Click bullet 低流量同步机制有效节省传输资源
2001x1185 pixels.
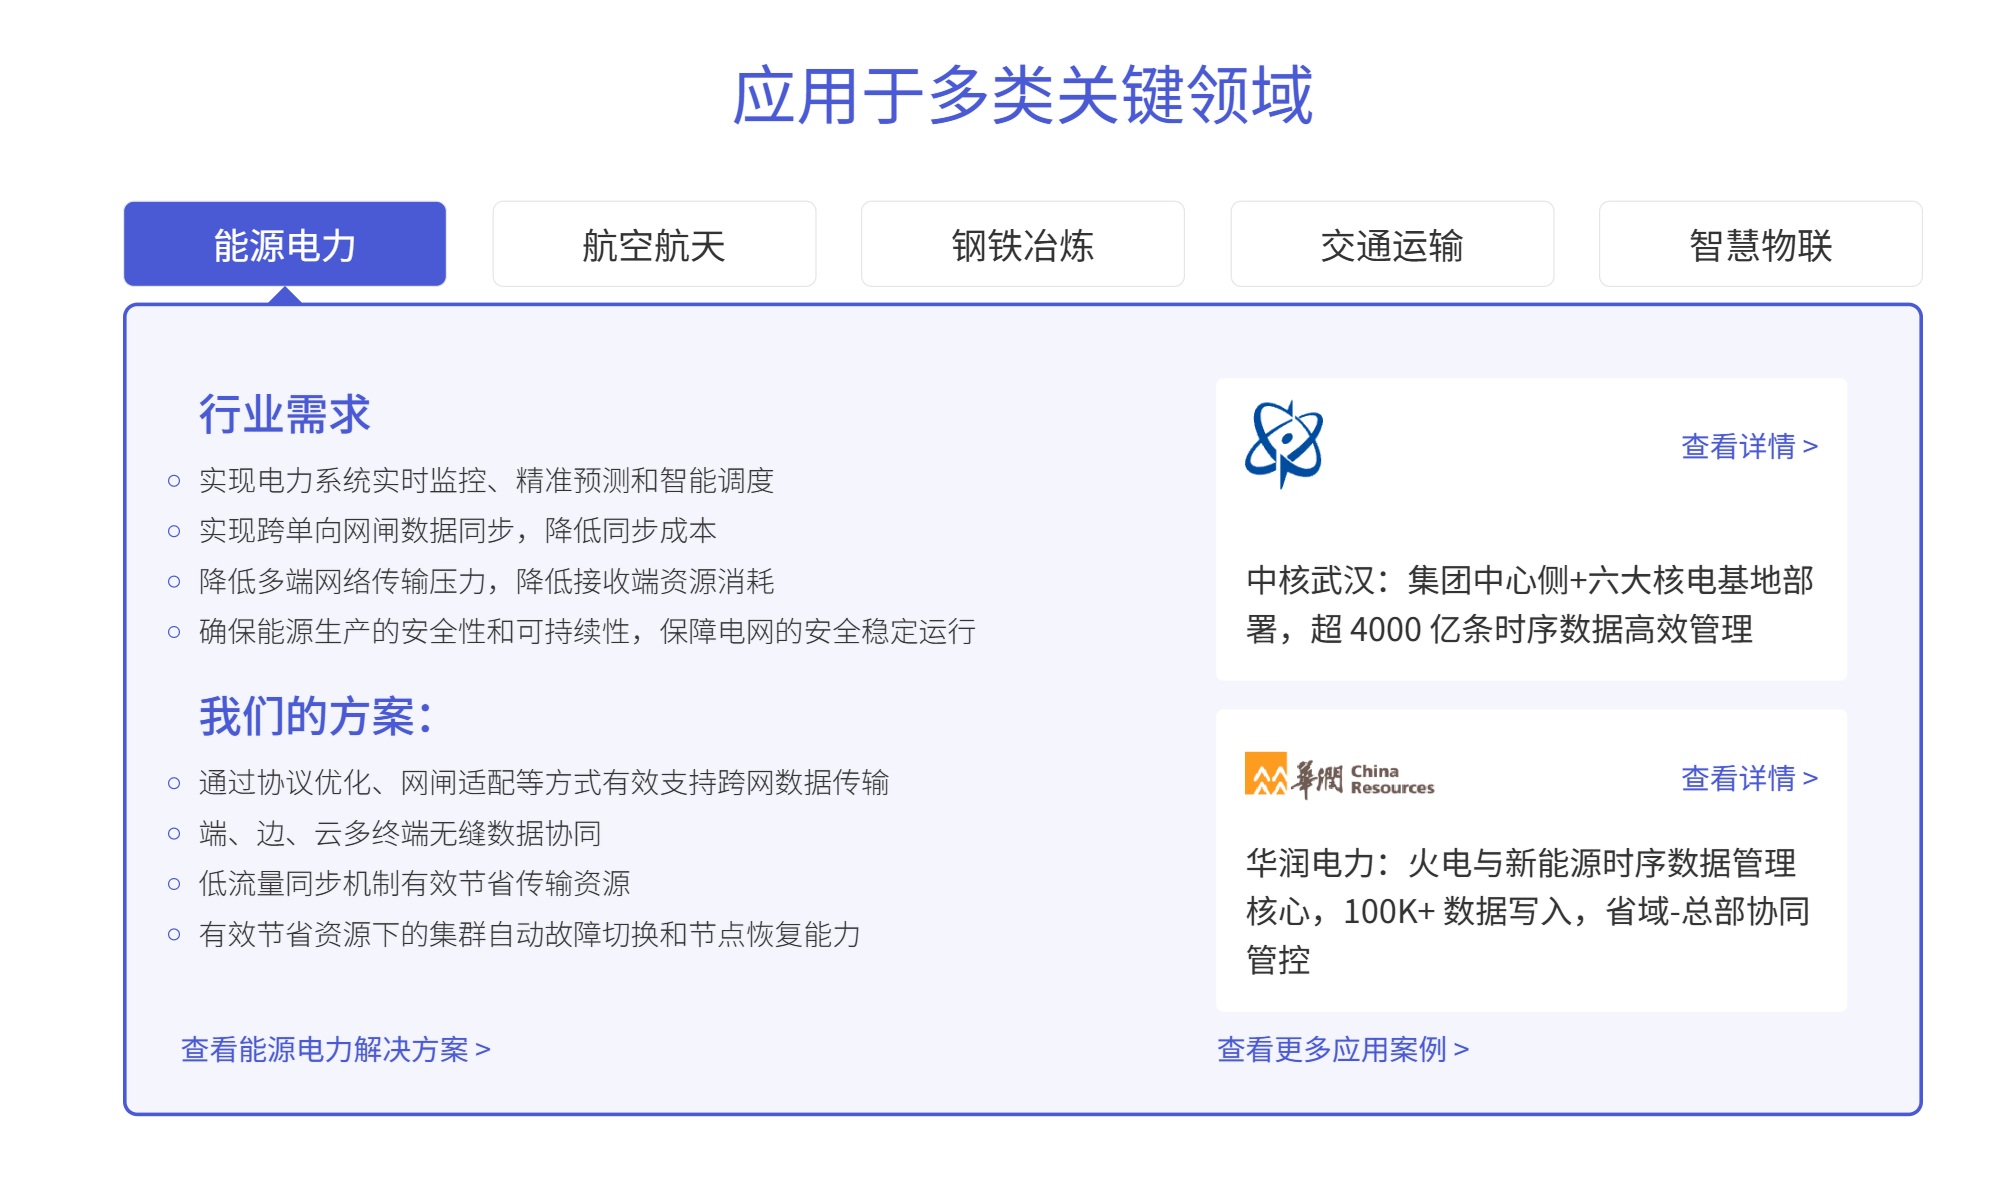[x=414, y=883]
